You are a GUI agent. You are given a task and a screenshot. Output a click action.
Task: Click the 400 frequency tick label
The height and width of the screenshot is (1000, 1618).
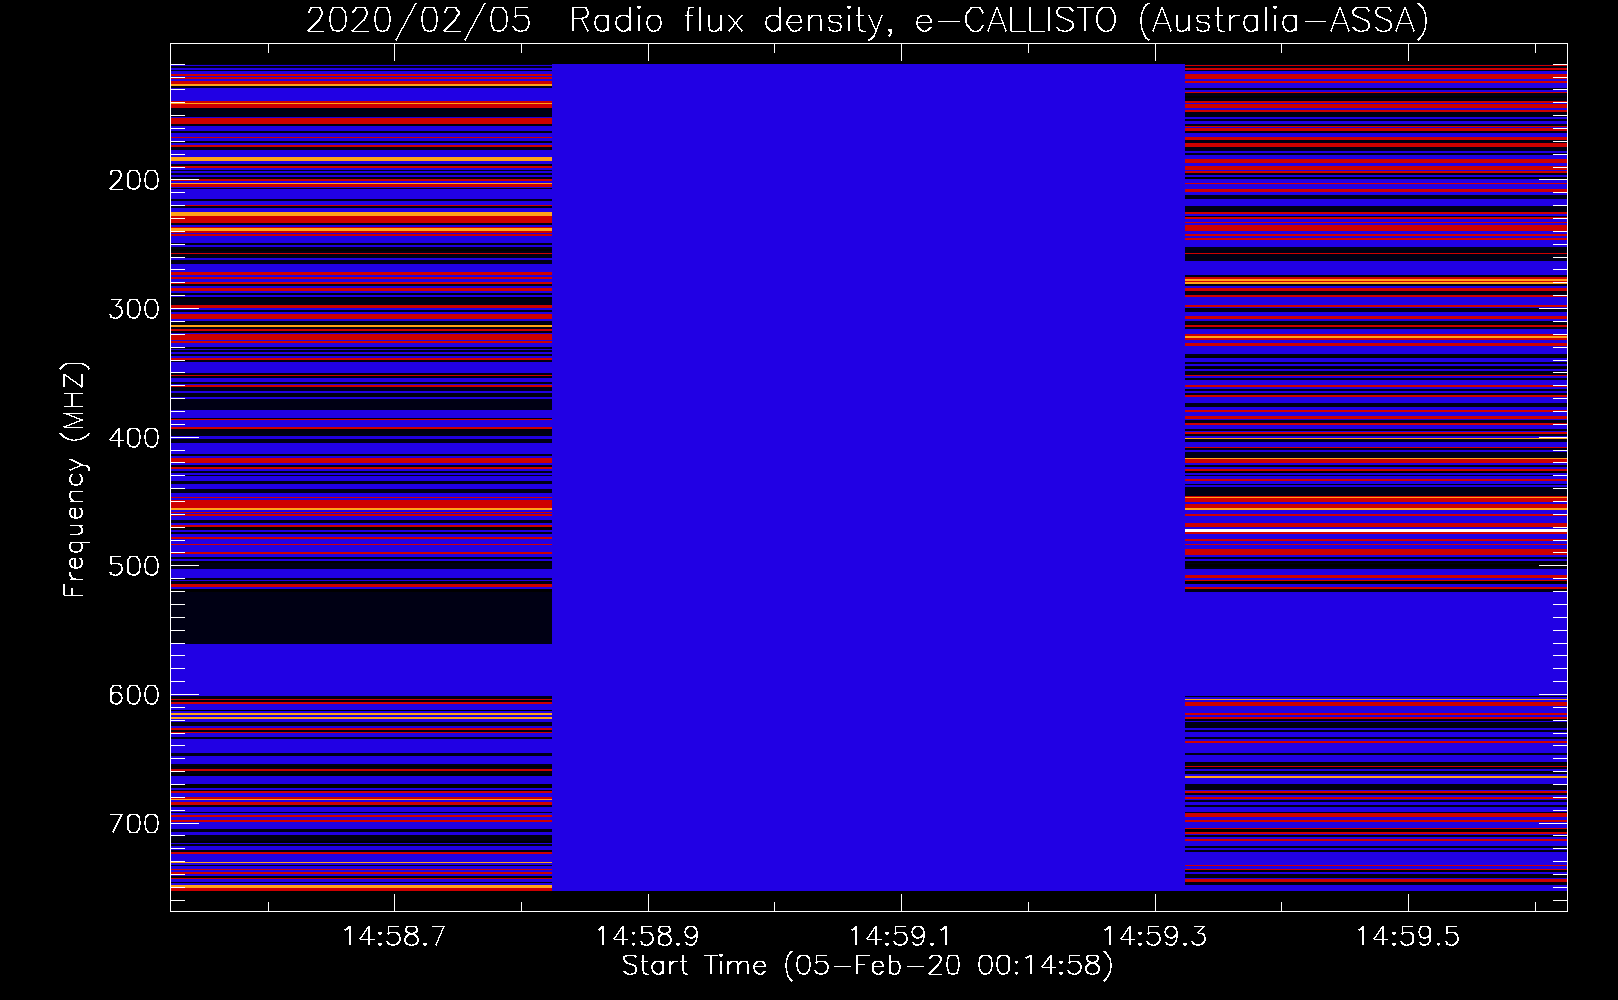pos(134,438)
